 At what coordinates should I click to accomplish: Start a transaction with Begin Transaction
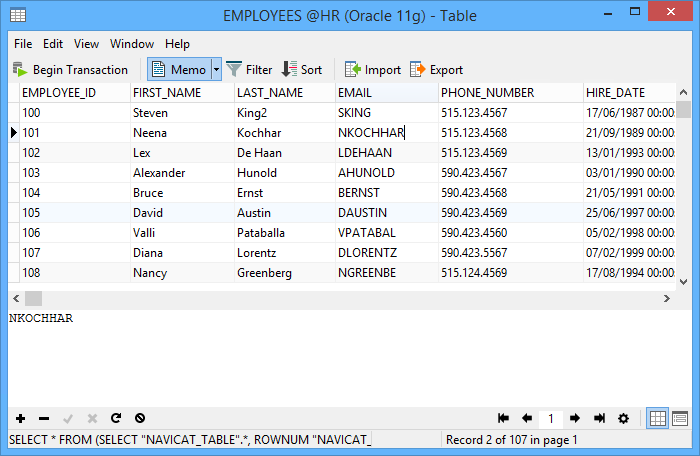[70, 70]
